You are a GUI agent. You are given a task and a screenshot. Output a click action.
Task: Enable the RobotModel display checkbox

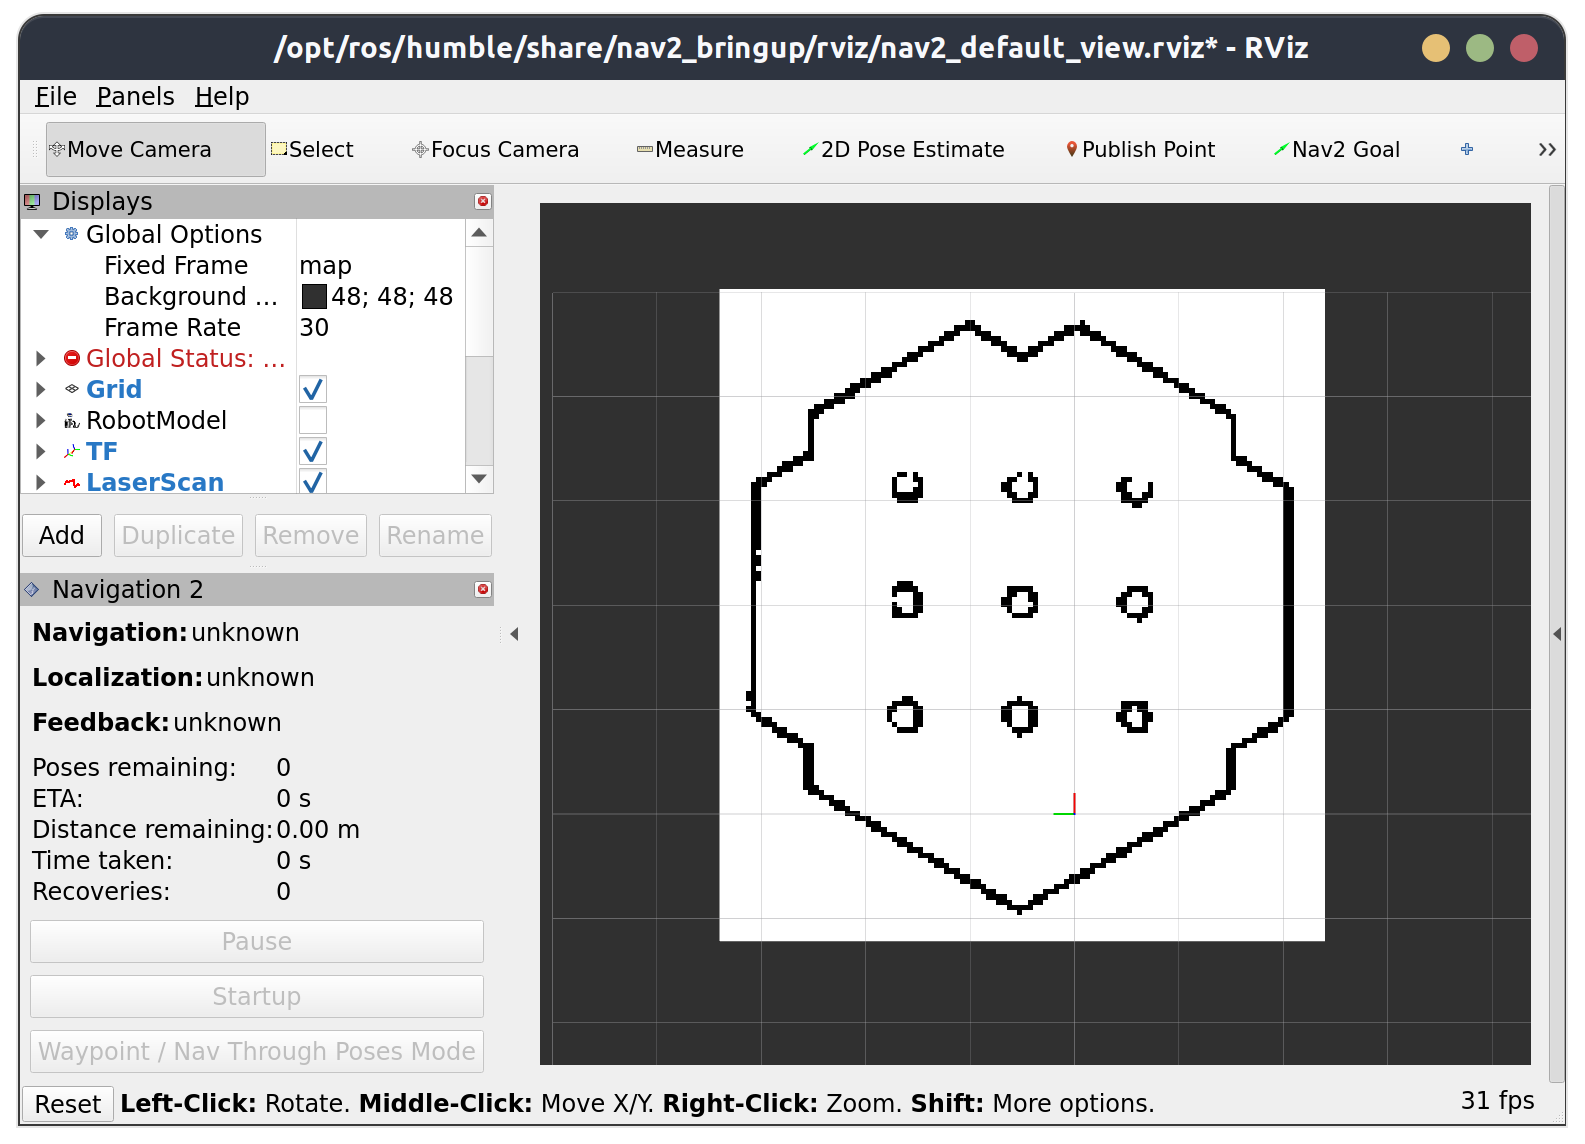[313, 421]
